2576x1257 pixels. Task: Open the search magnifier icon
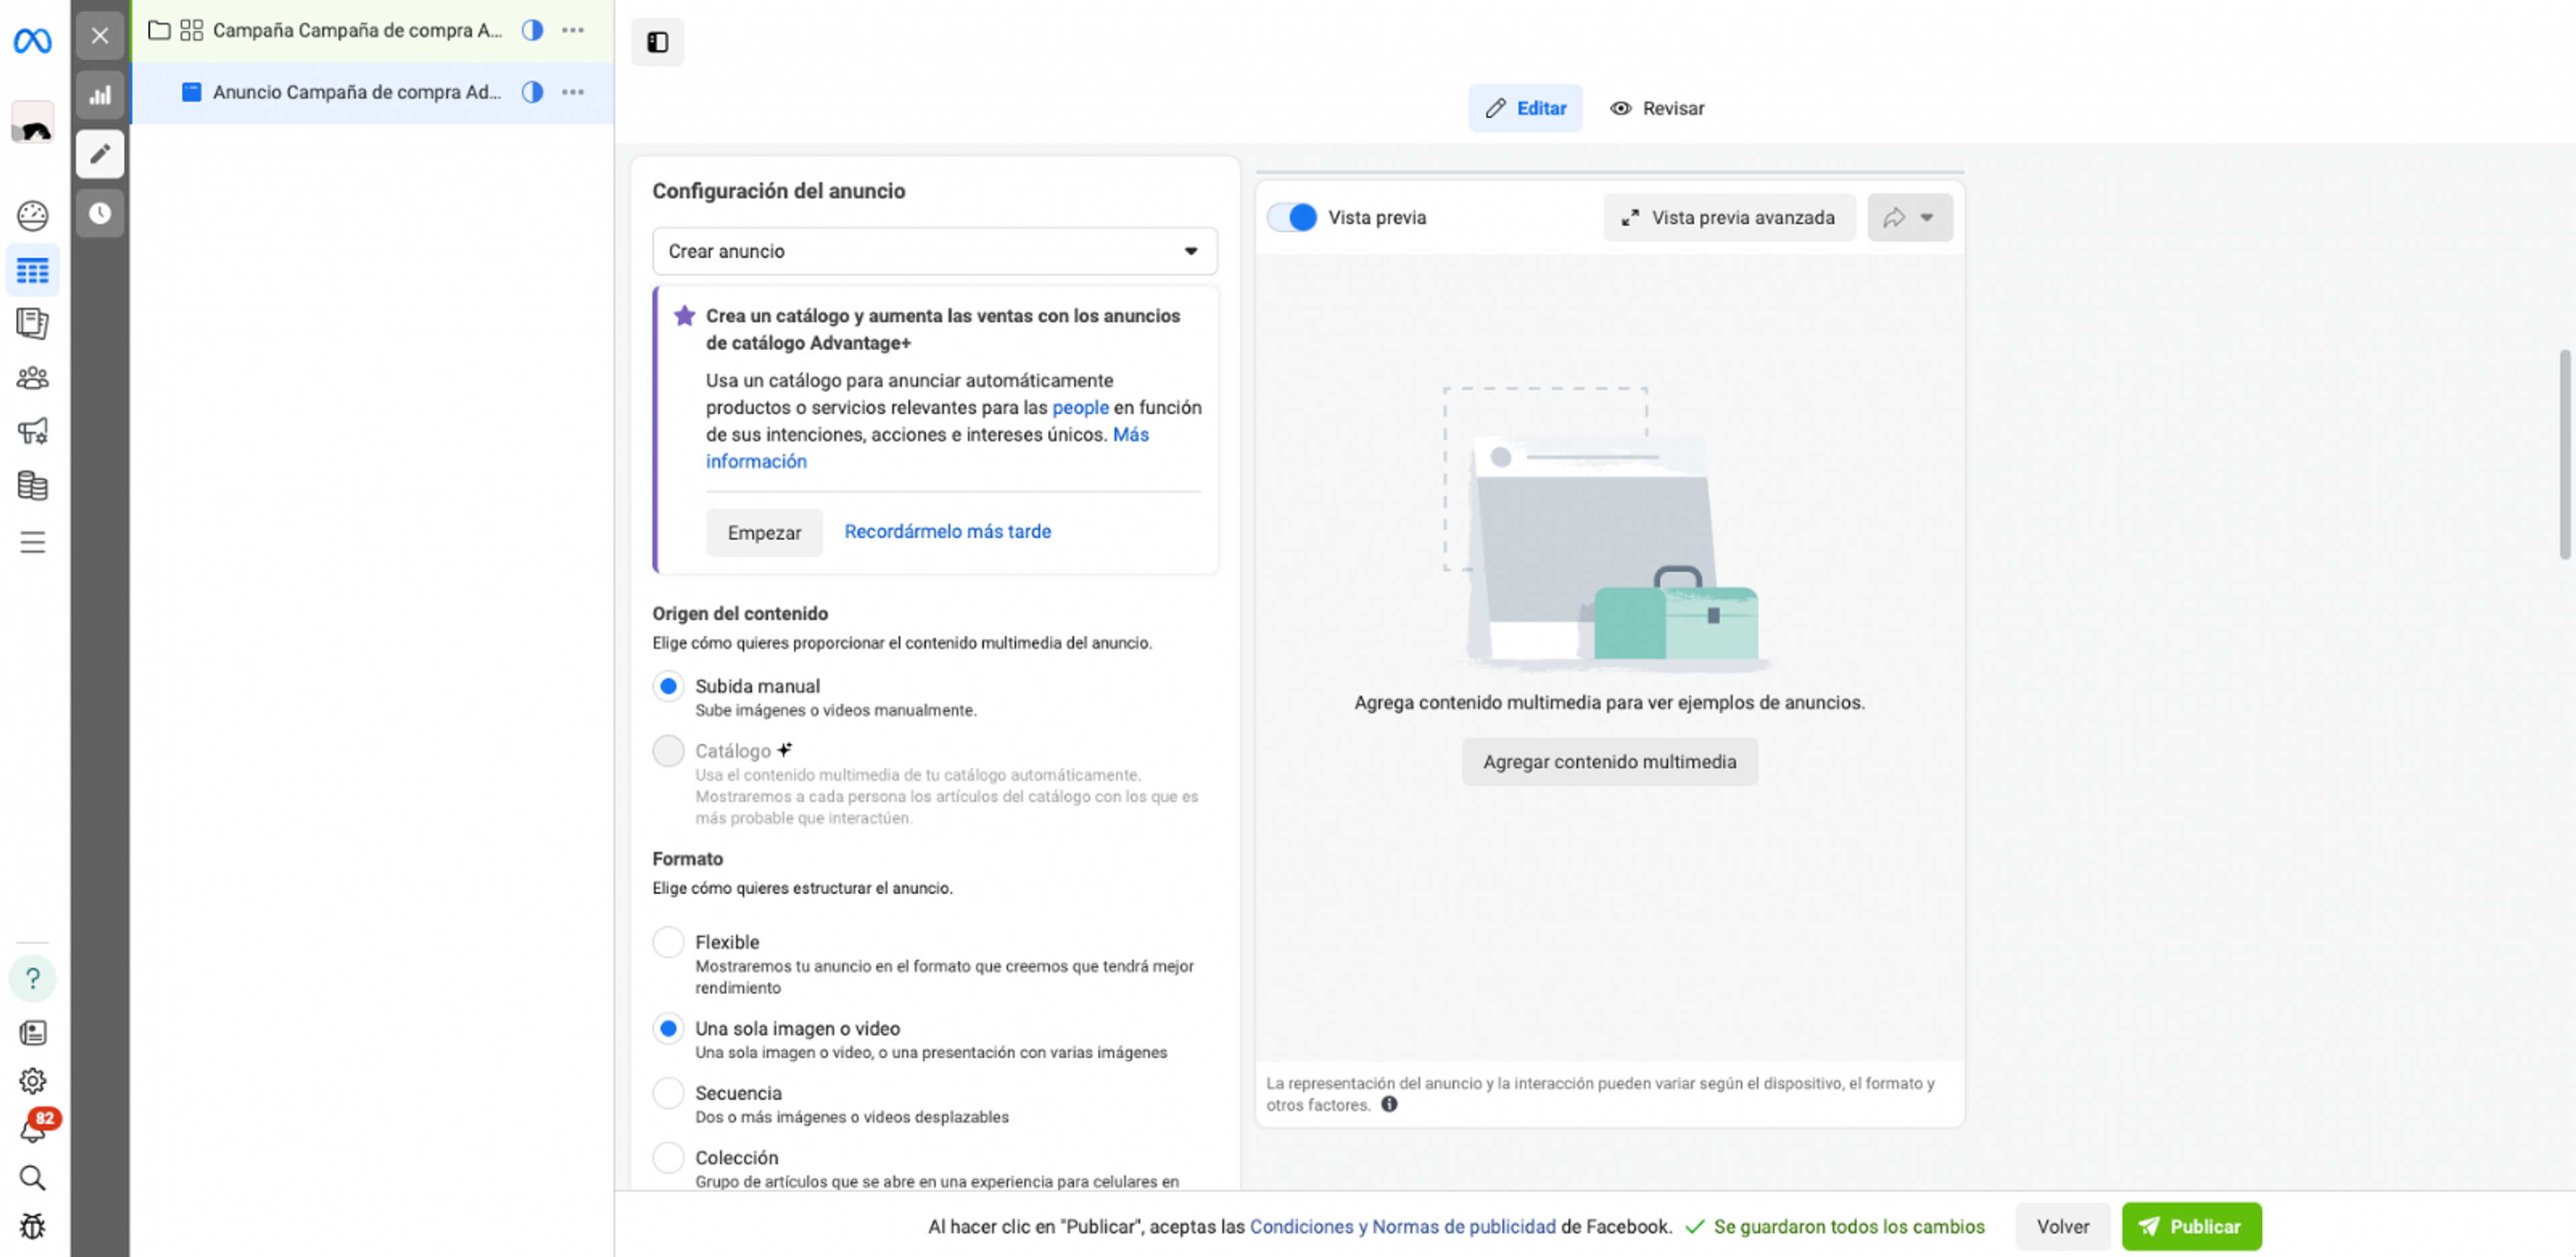32,1178
